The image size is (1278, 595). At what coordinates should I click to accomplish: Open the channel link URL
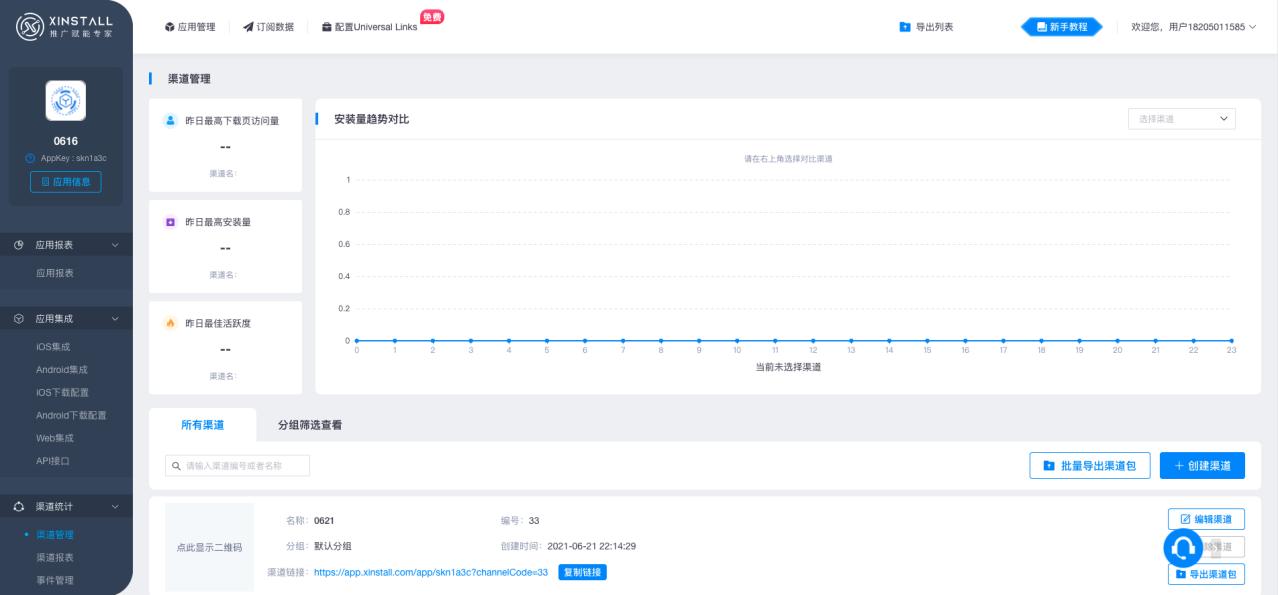431,572
